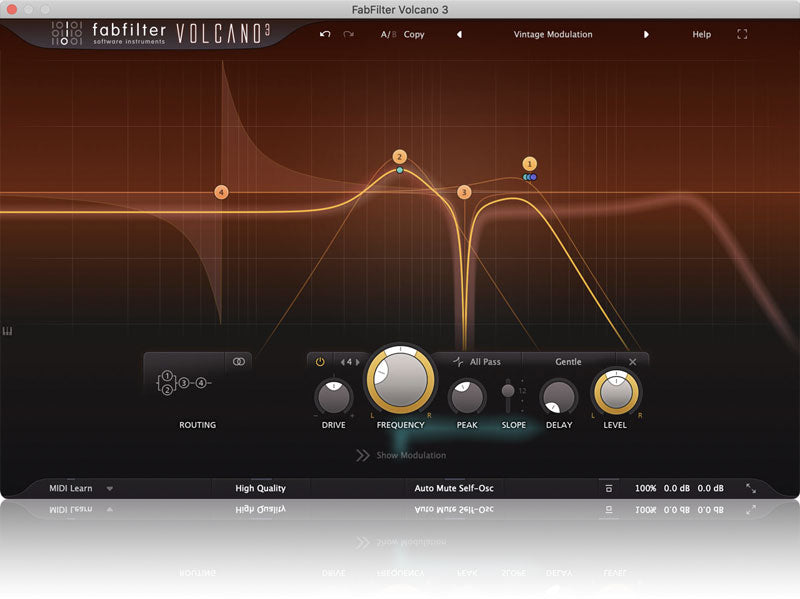800x599 pixels.
Task: Show the piano keyboard display icon
Action: coord(7,332)
